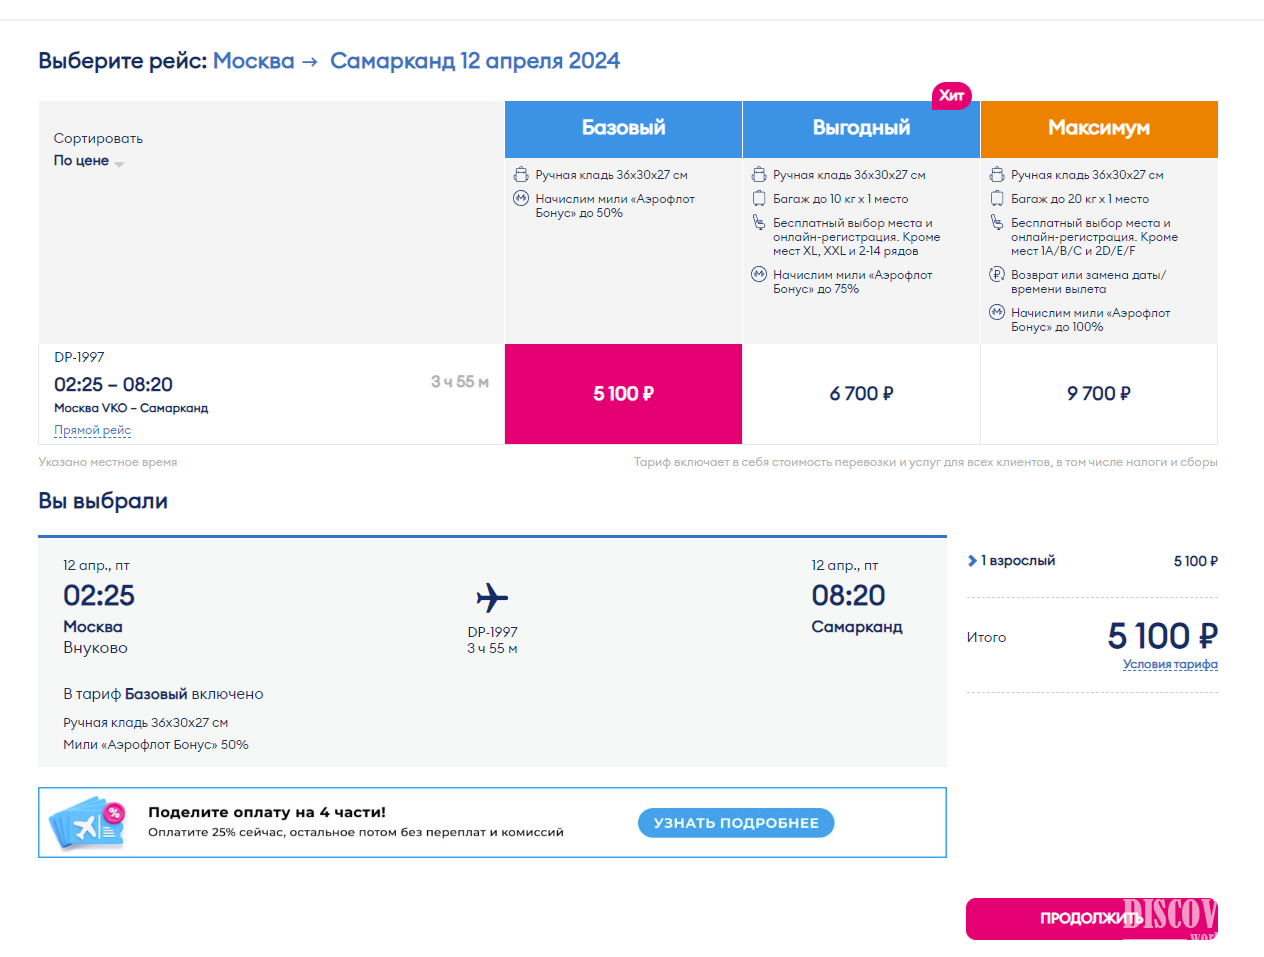Click the discount tickets promo icon
The image size is (1264, 957).
coord(88,823)
